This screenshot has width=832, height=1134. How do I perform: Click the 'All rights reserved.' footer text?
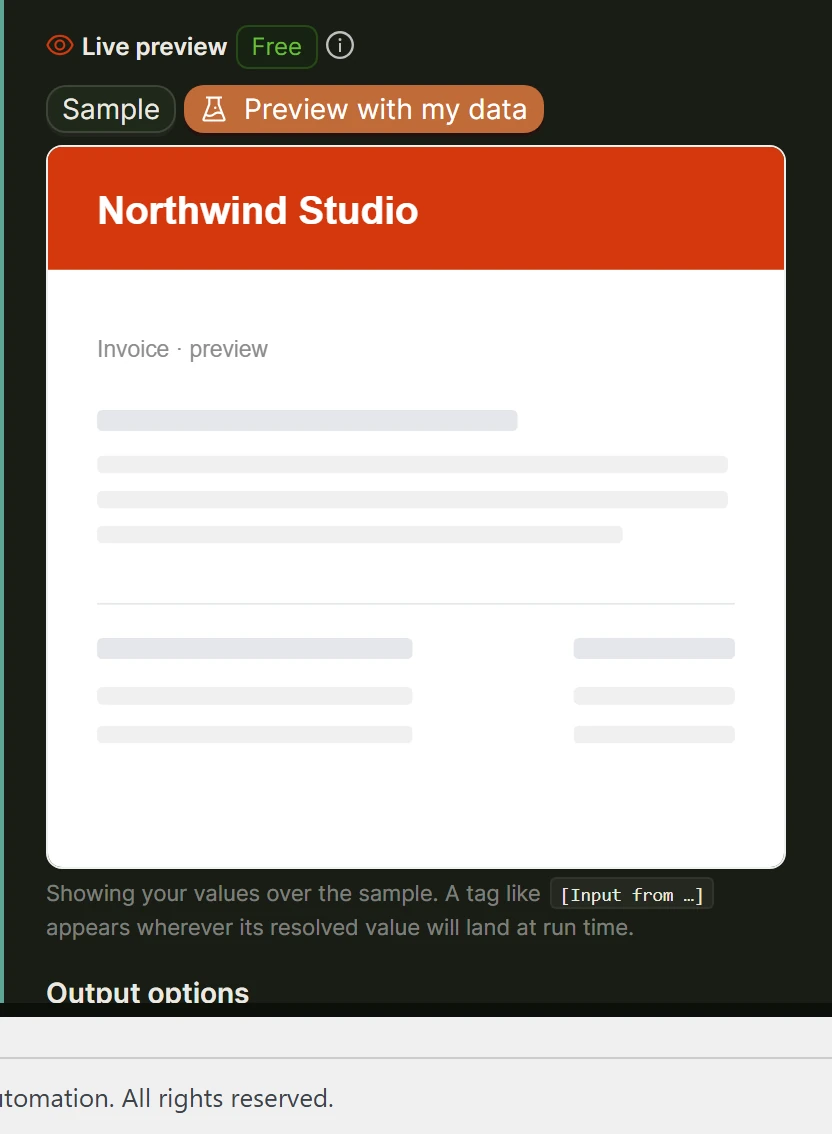point(227,1098)
